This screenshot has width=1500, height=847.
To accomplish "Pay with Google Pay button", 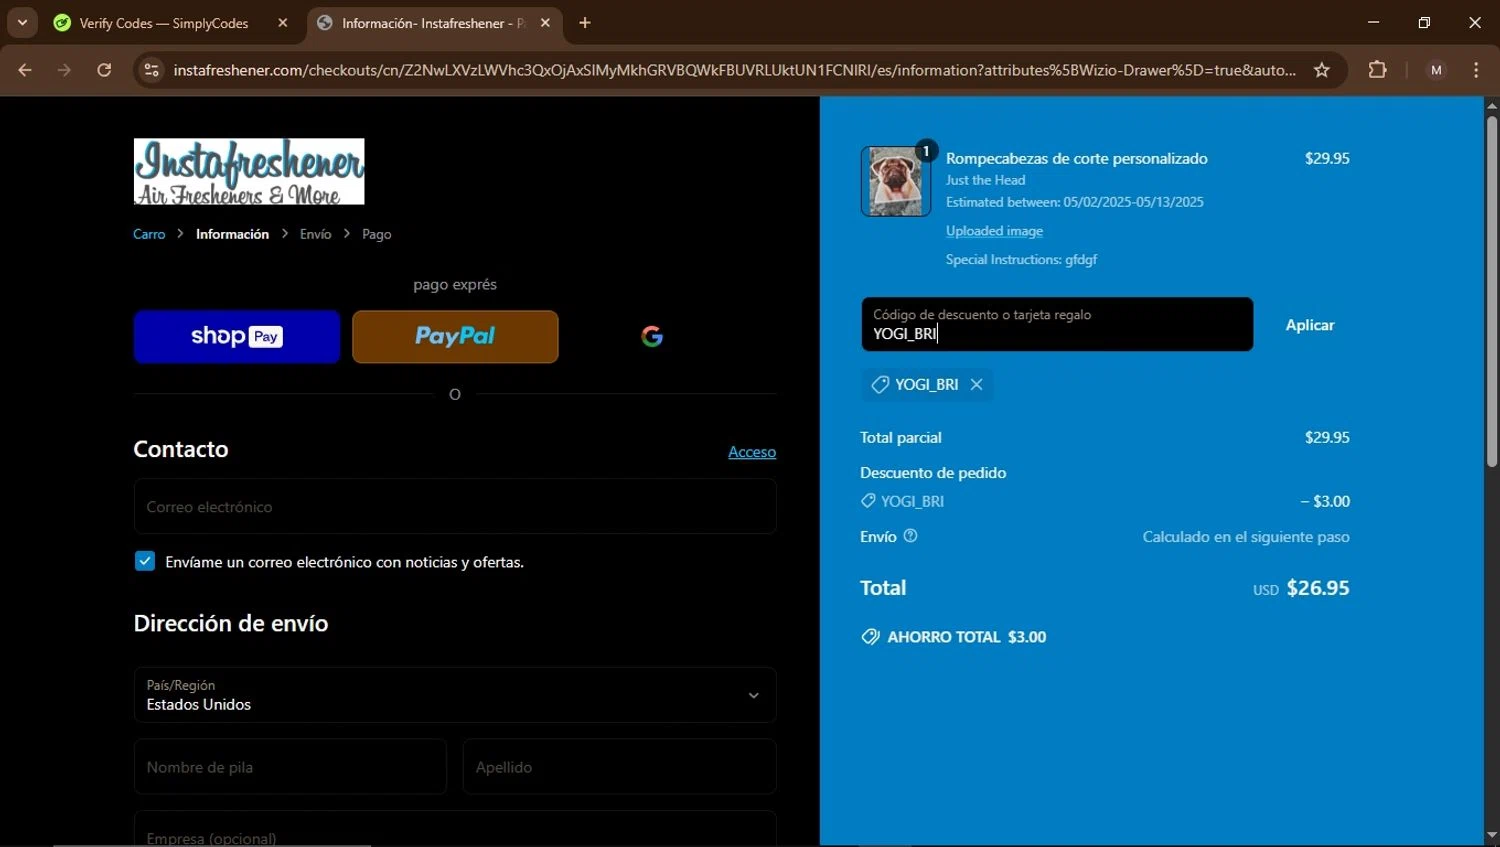I will pyautogui.click(x=652, y=336).
